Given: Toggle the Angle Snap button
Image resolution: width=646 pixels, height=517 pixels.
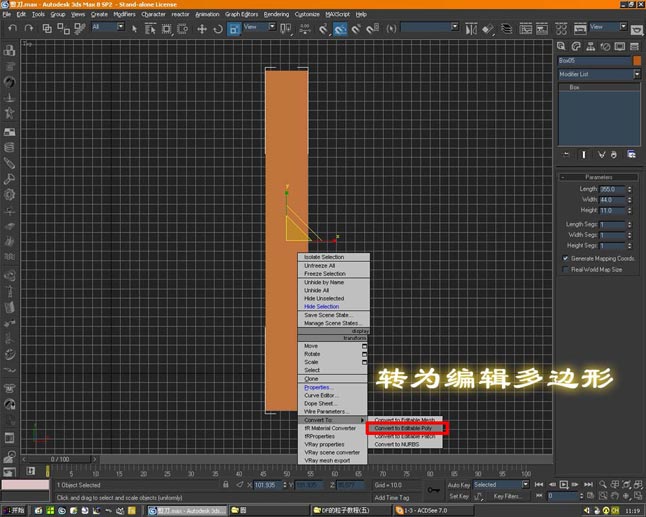Looking at the screenshot, I should (340, 29).
